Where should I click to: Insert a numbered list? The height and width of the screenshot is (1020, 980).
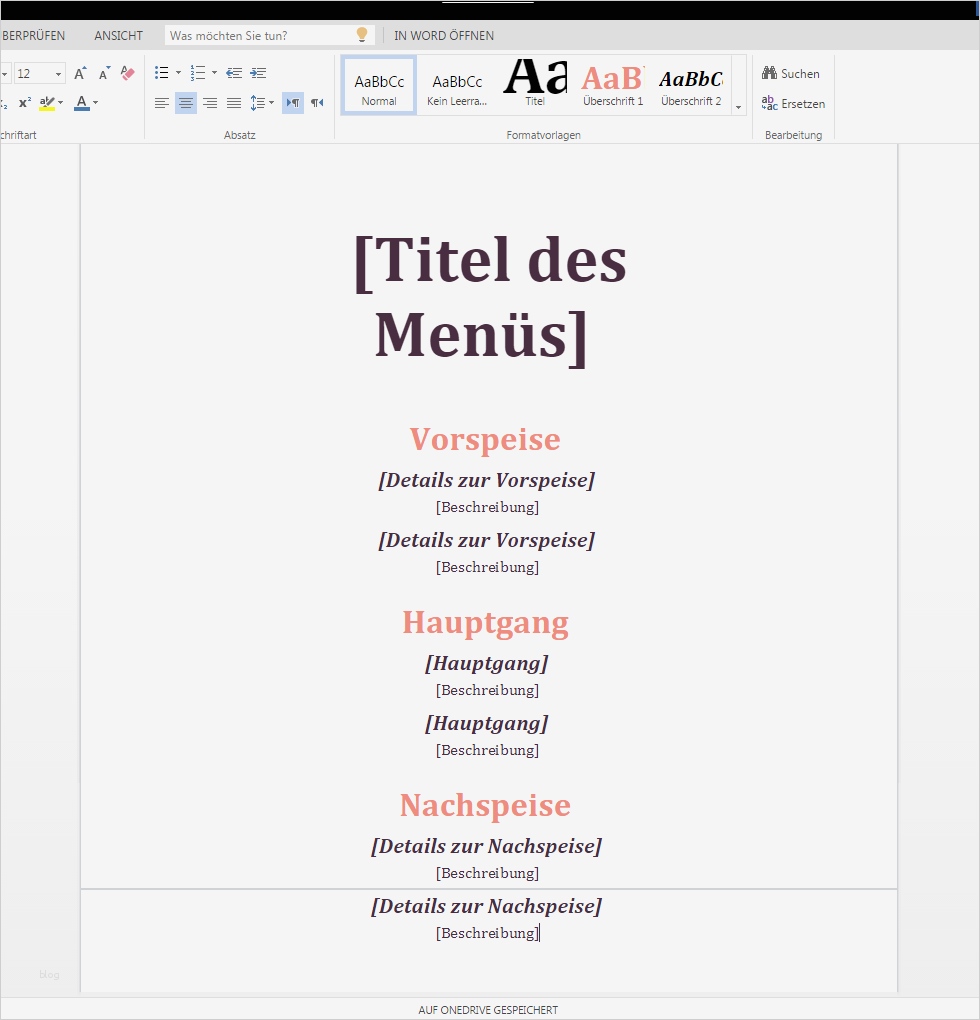click(x=198, y=73)
